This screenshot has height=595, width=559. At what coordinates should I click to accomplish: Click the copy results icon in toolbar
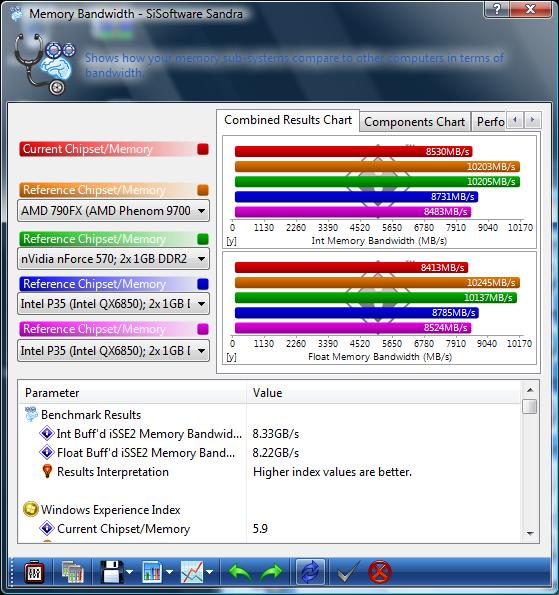72,572
